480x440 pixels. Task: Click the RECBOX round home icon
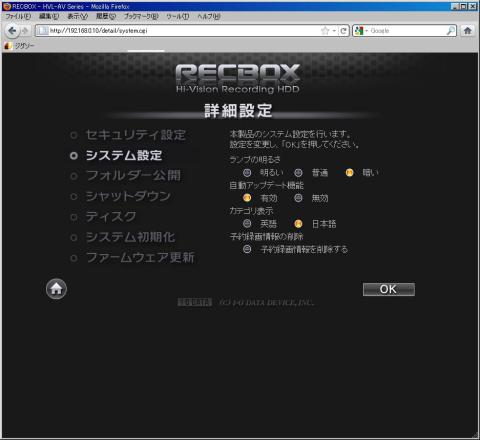[x=56, y=289]
